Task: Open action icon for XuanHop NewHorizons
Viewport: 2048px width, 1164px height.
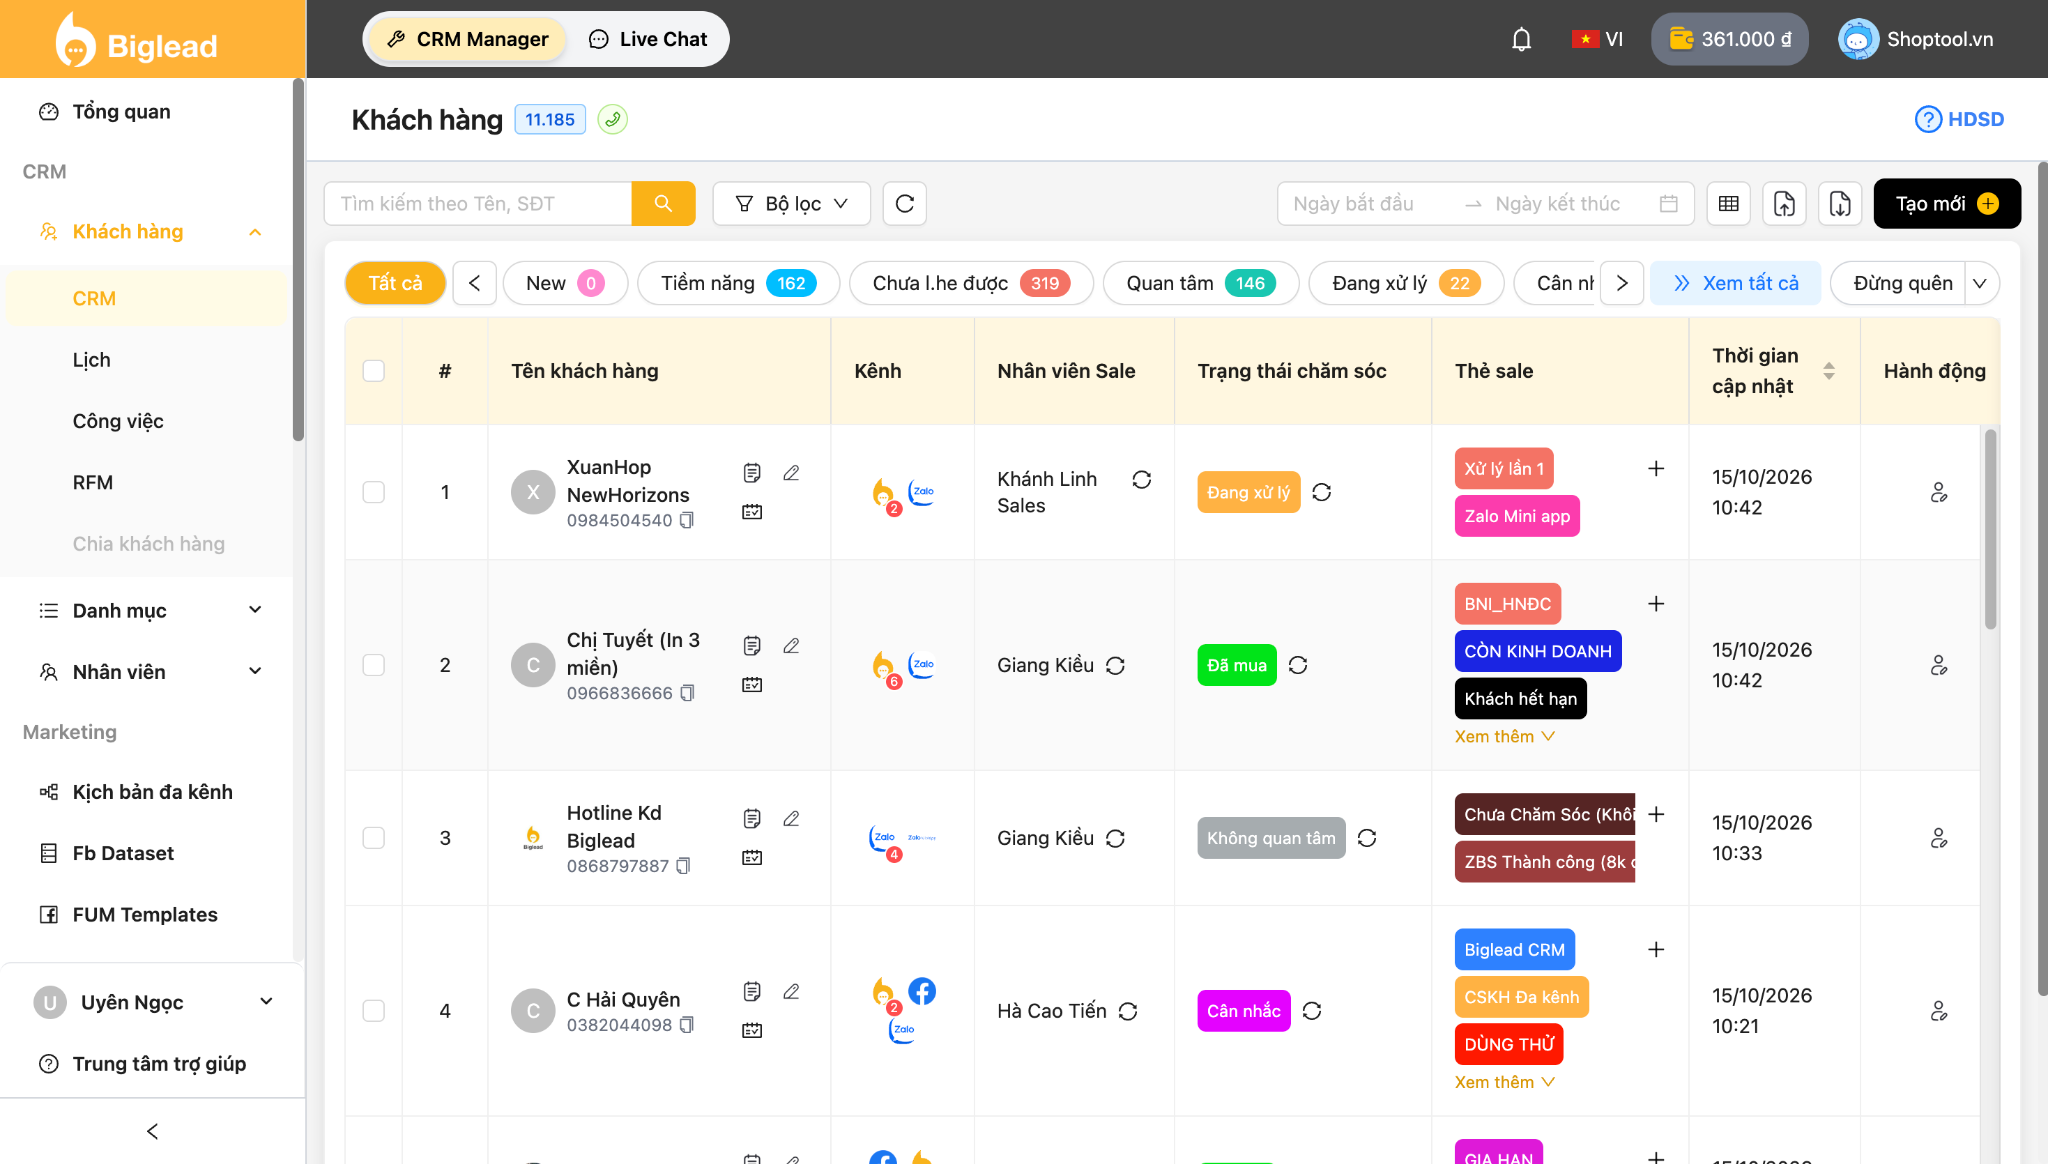Action: 1939,492
